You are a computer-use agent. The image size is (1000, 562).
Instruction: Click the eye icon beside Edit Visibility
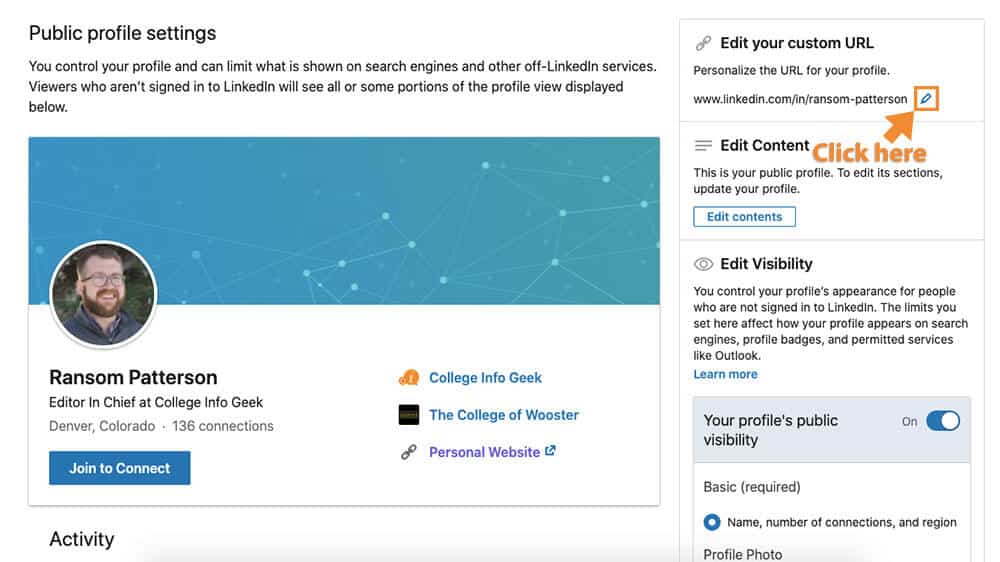click(703, 264)
